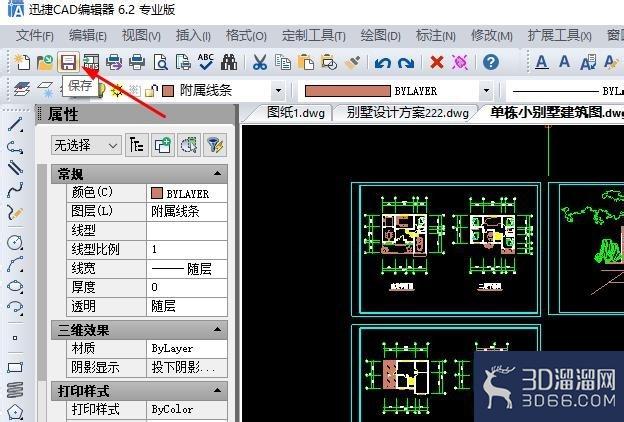
Task: Switch to the 别墅设计方案222.dwg tab
Action: 407,113
